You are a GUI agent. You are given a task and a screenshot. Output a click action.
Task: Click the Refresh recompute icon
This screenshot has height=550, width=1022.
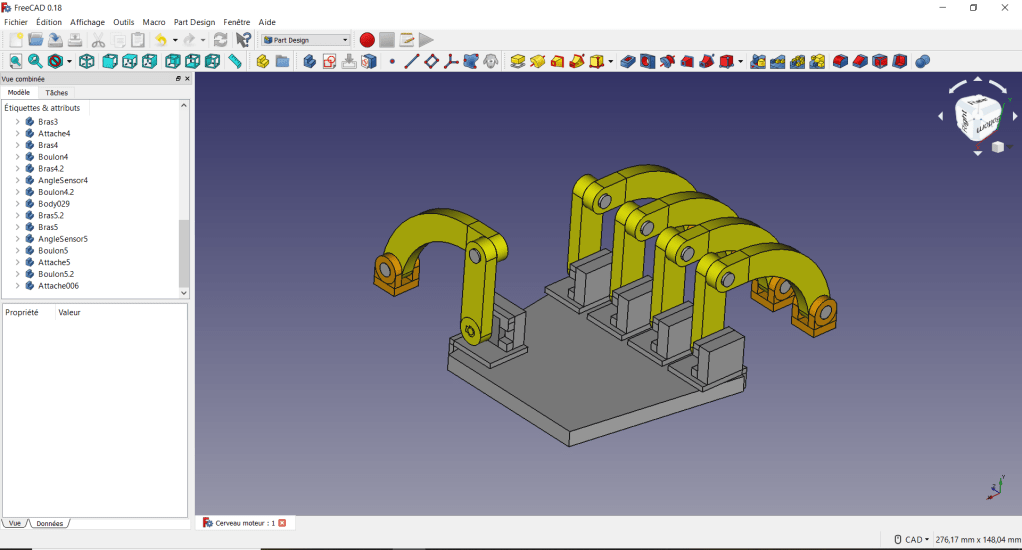[220, 40]
